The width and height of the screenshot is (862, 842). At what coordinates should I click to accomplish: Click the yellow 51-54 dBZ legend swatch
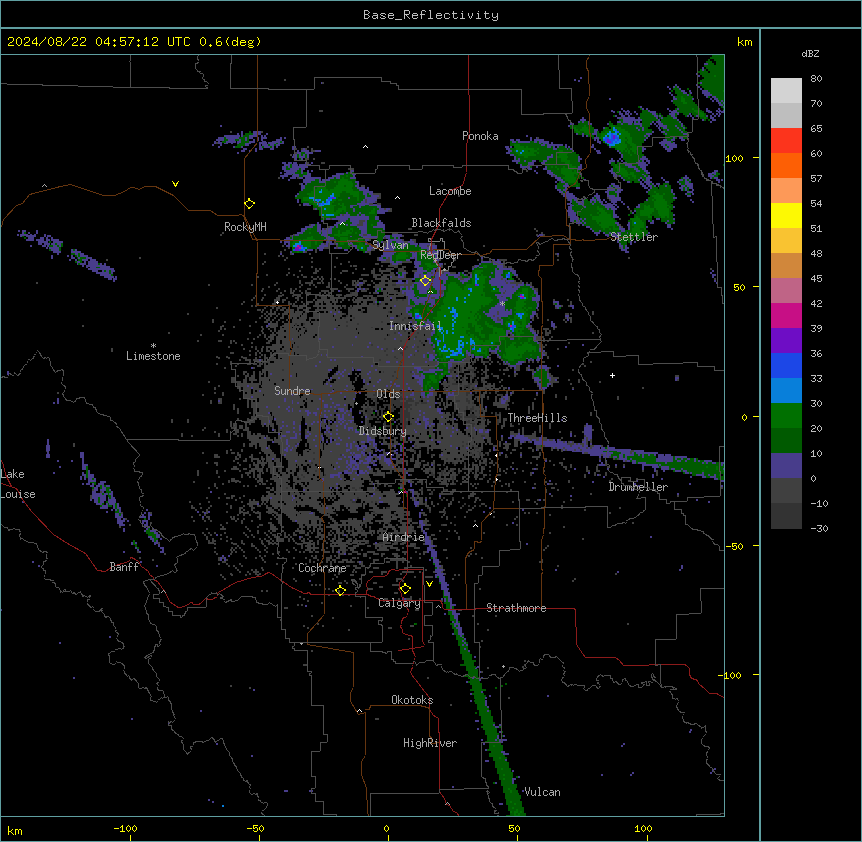(786, 215)
